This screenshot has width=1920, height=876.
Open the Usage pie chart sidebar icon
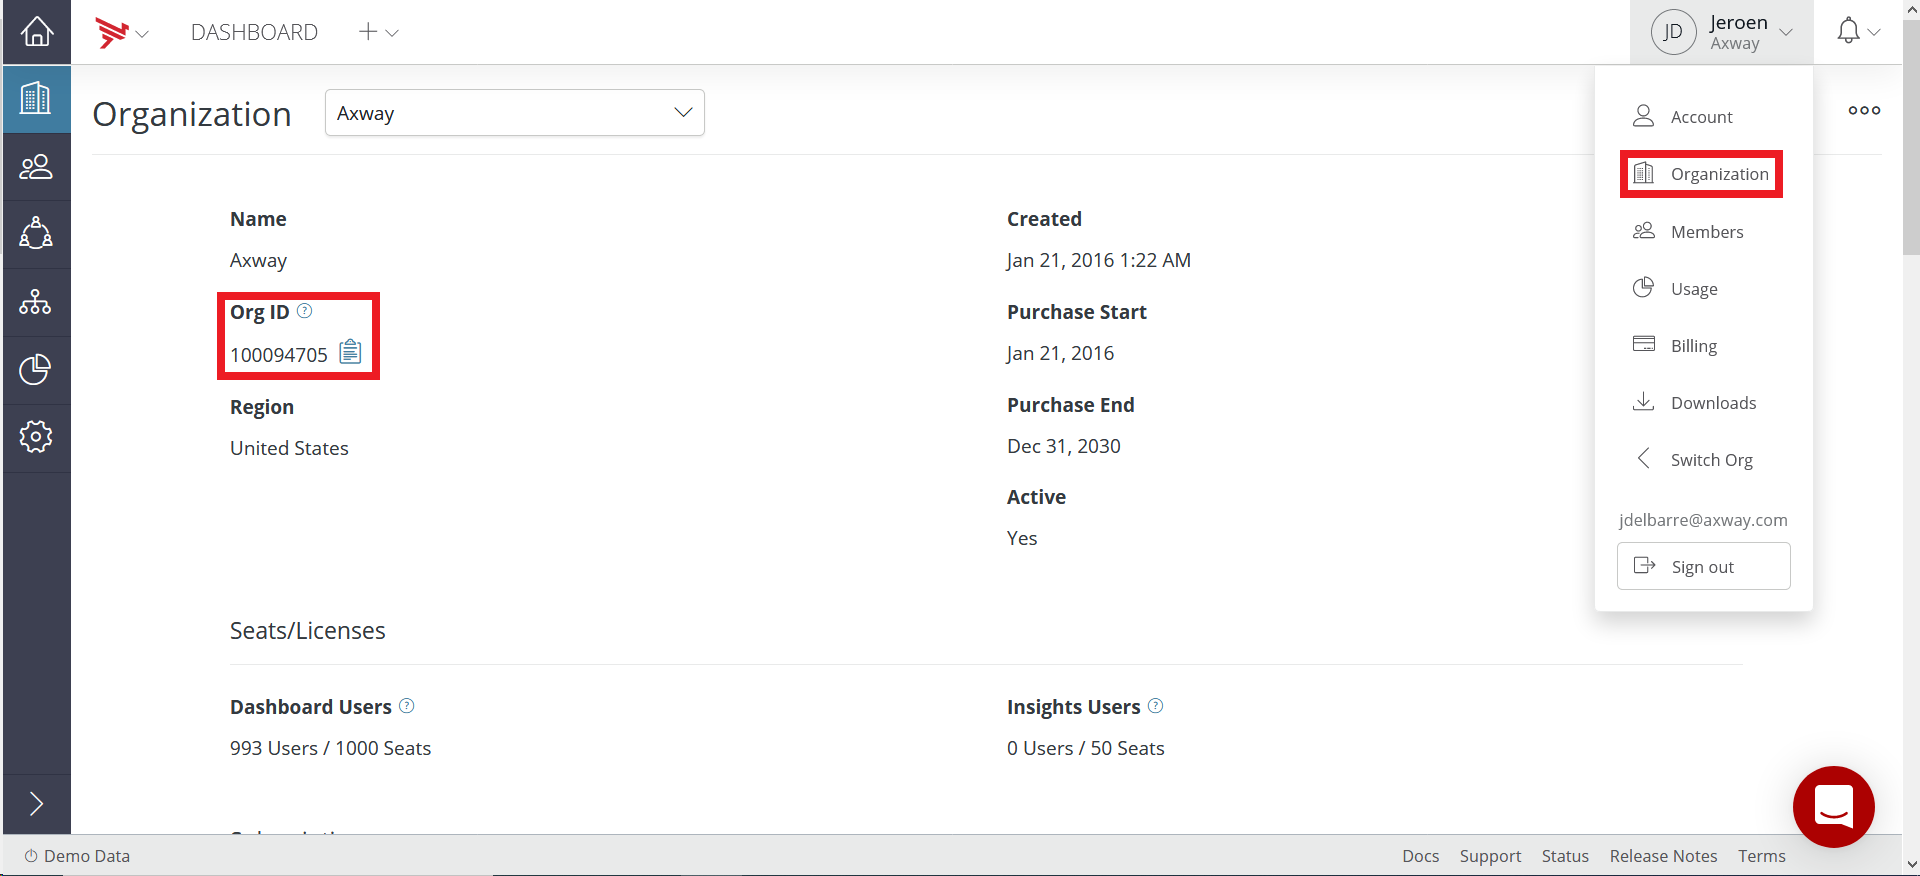coord(36,369)
